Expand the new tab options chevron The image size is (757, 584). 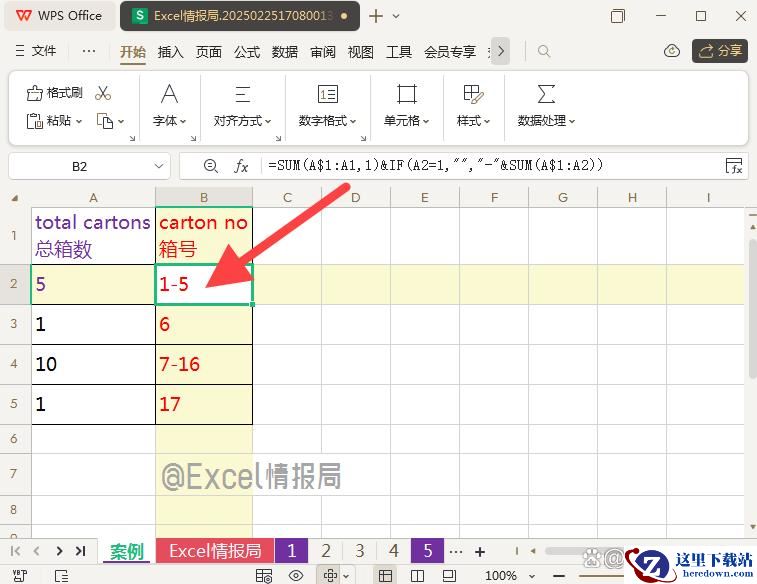tap(396, 16)
